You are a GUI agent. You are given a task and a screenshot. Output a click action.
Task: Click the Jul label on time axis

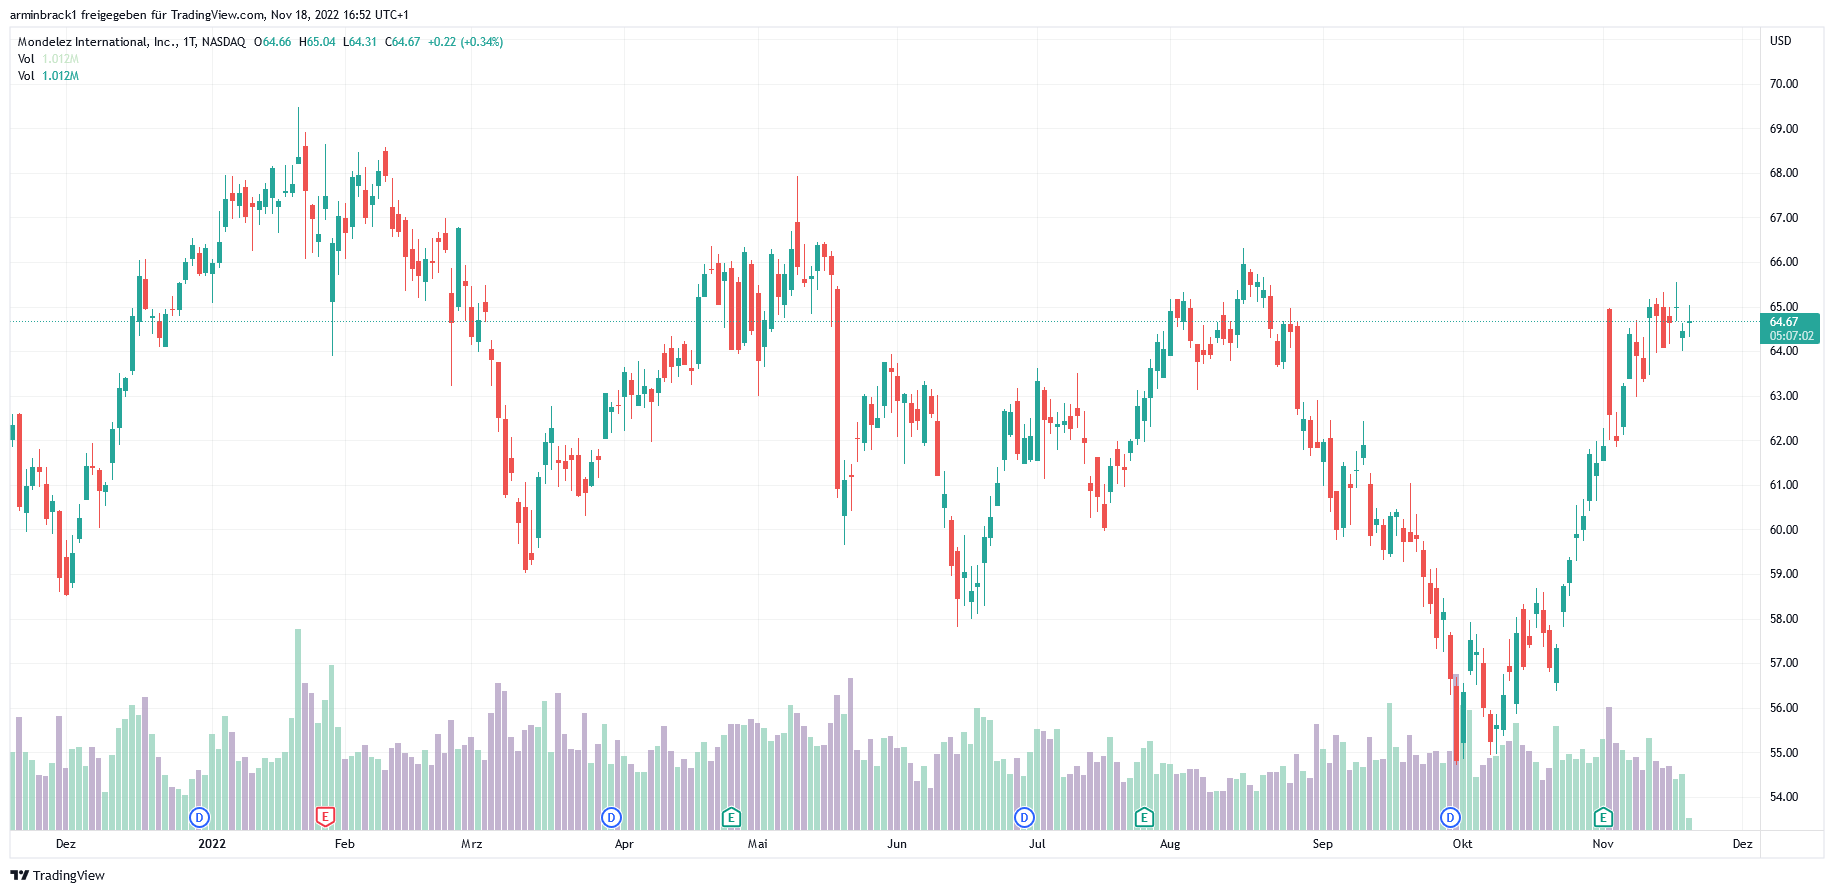pyautogui.click(x=1037, y=844)
